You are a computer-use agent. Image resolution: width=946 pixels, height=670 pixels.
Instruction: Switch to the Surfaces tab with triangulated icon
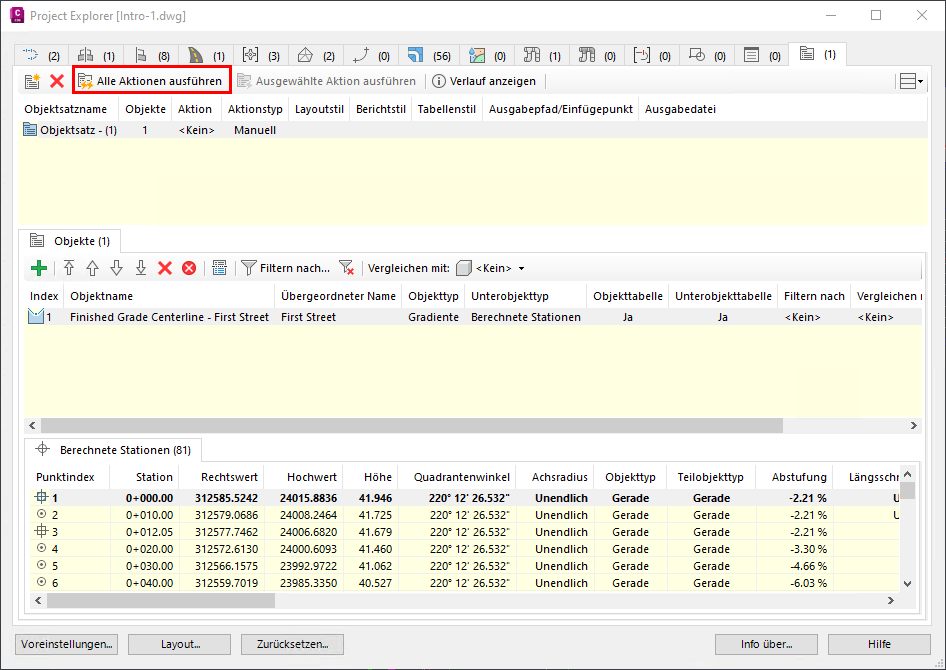click(x=316, y=55)
